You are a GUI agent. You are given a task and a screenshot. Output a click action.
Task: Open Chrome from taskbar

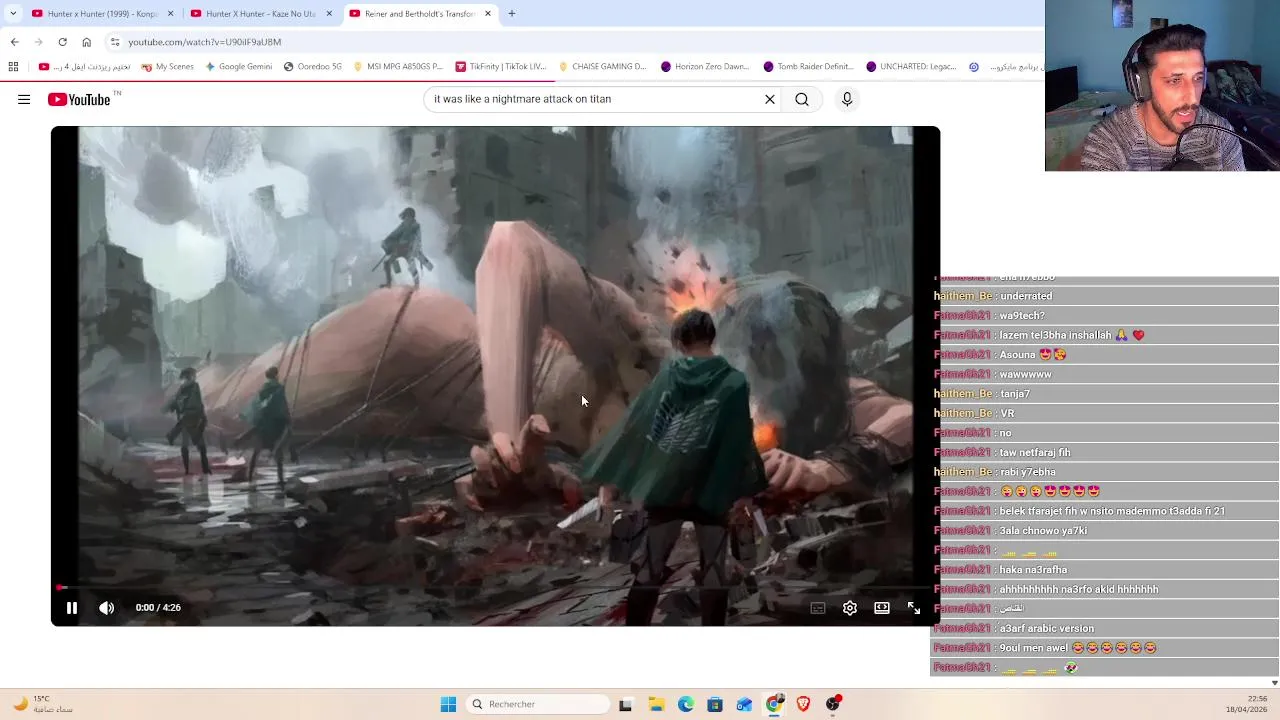pyautogui.click(x=773, y=704)
